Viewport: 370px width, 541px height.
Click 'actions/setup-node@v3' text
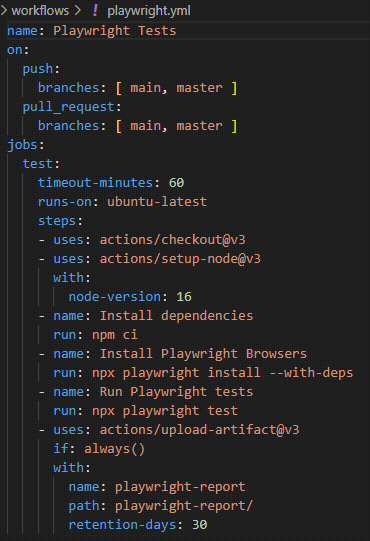coord(180,258)
